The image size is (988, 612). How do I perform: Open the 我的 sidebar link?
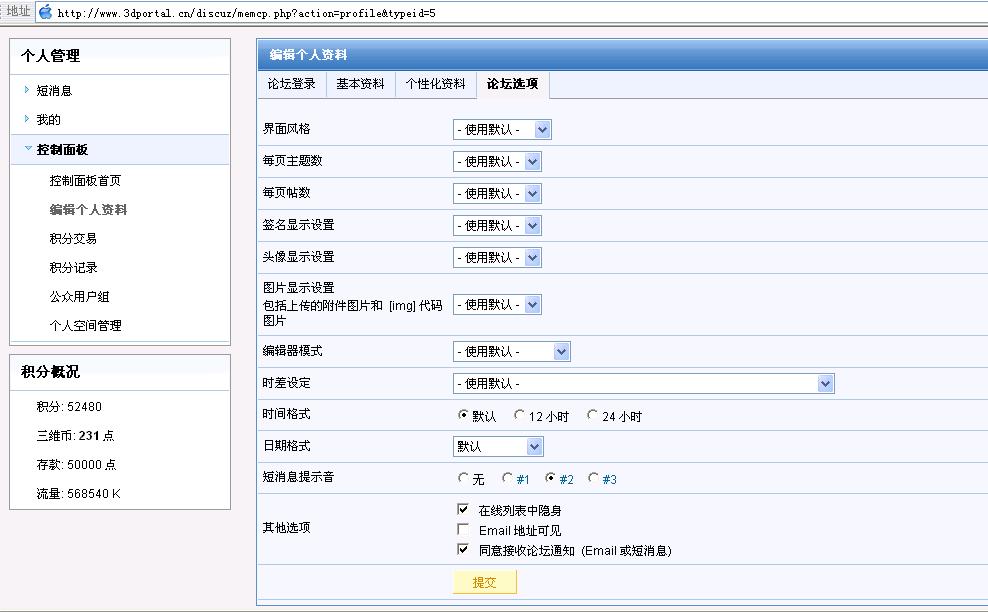coord(49,120)
